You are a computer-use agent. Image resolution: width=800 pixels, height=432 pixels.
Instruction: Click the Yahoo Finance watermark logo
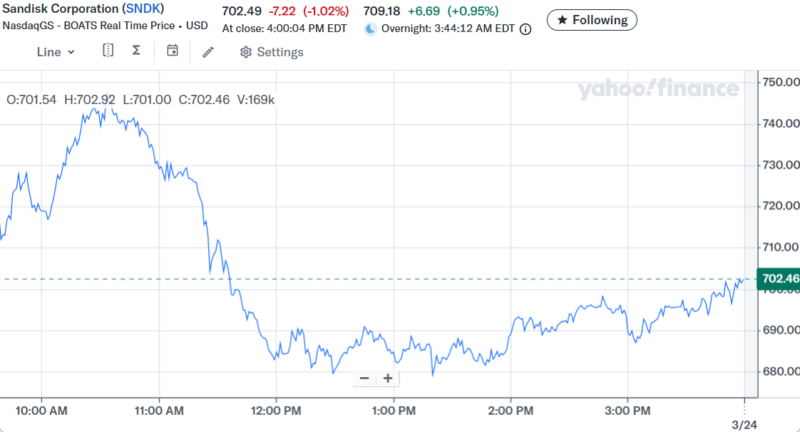point(657,89)
